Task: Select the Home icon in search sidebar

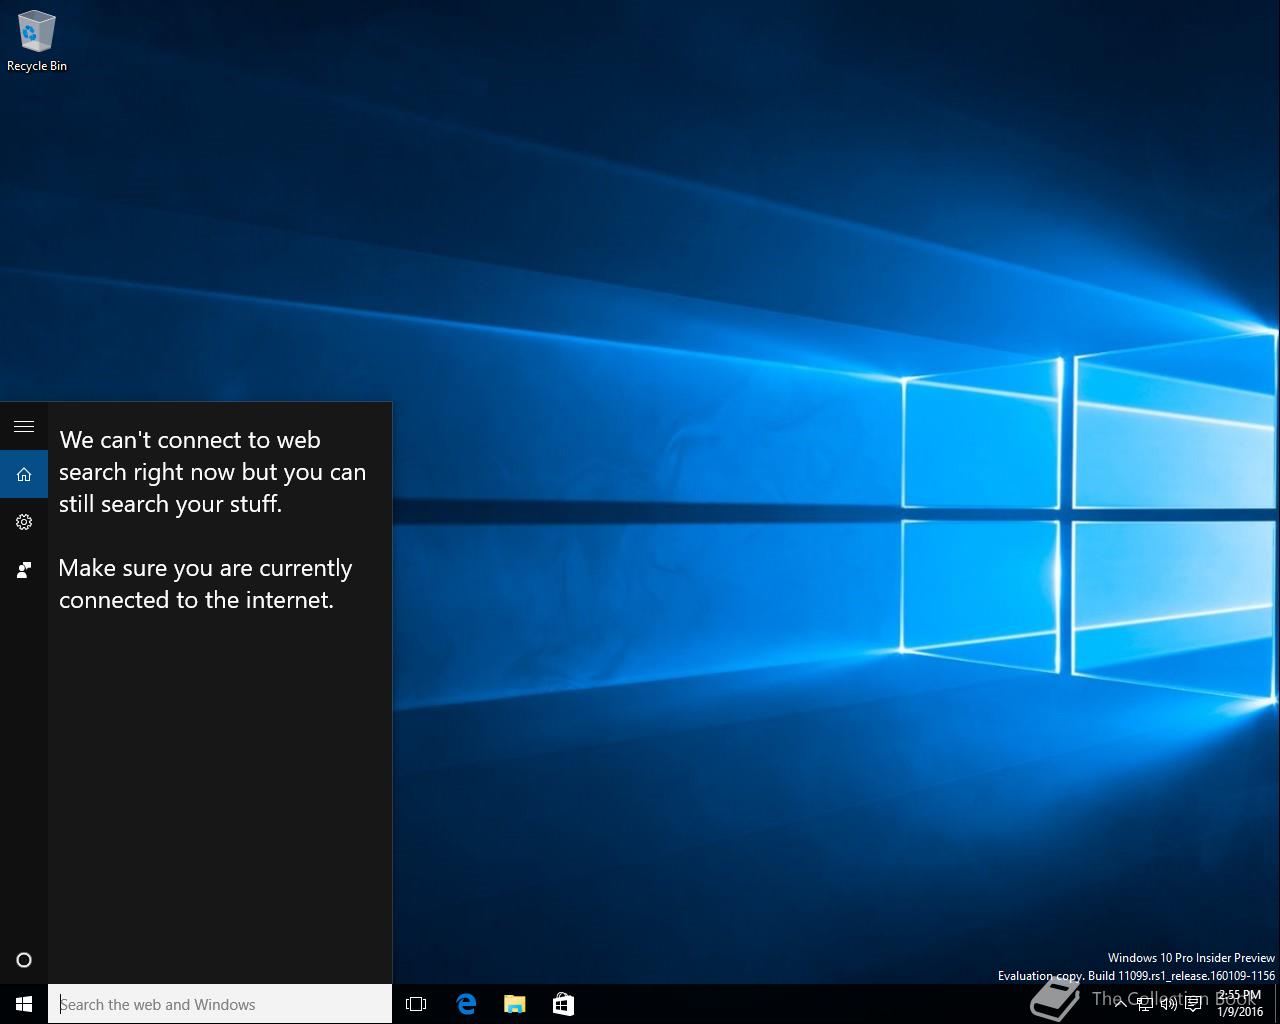Action: pos(24,474)
